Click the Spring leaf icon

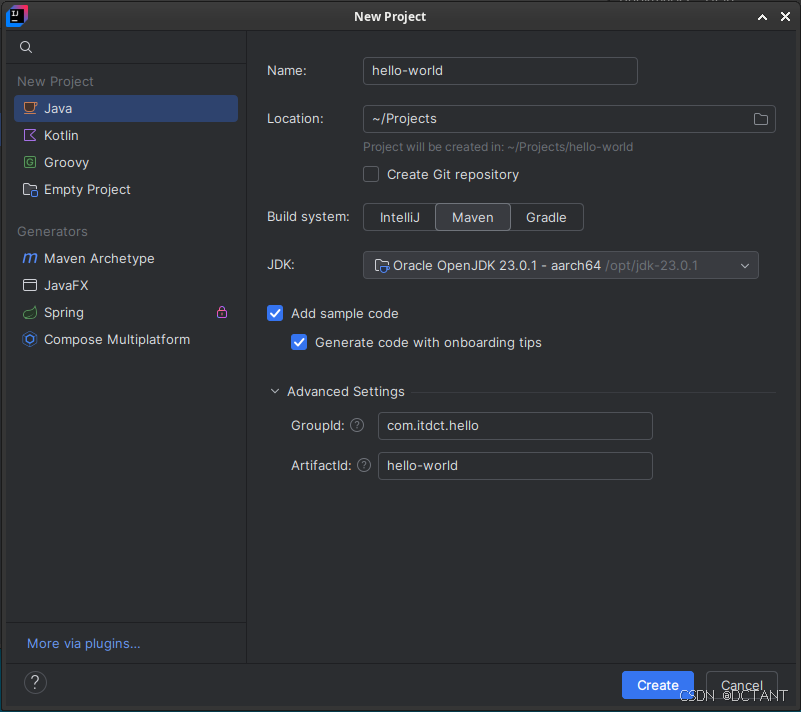point(30,312)
